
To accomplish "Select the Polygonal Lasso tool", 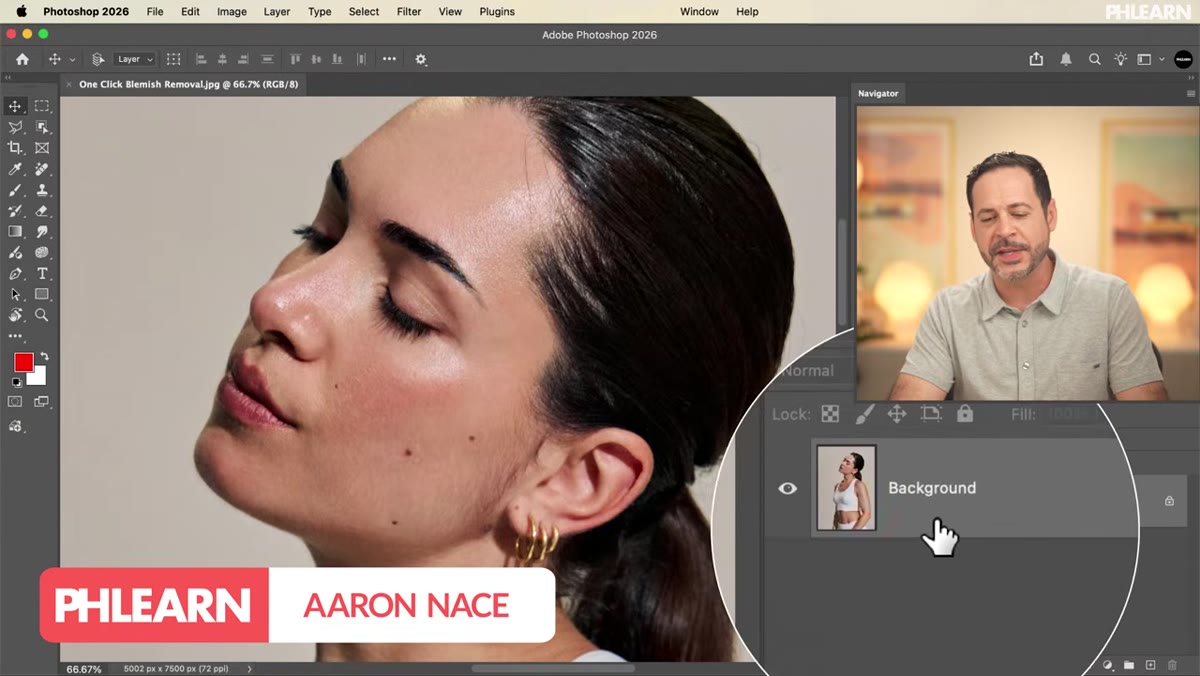I will [x=15, y=127].
